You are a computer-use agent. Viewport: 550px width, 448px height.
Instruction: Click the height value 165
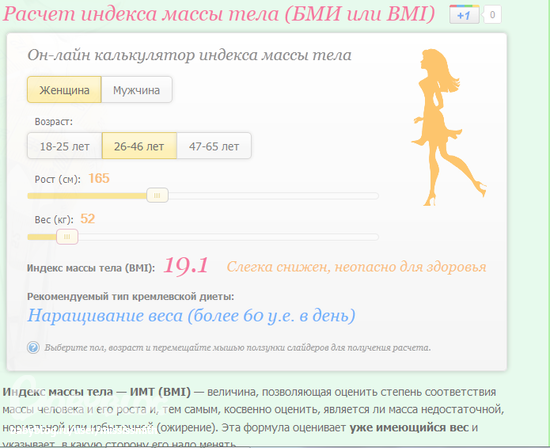(99, 178)
